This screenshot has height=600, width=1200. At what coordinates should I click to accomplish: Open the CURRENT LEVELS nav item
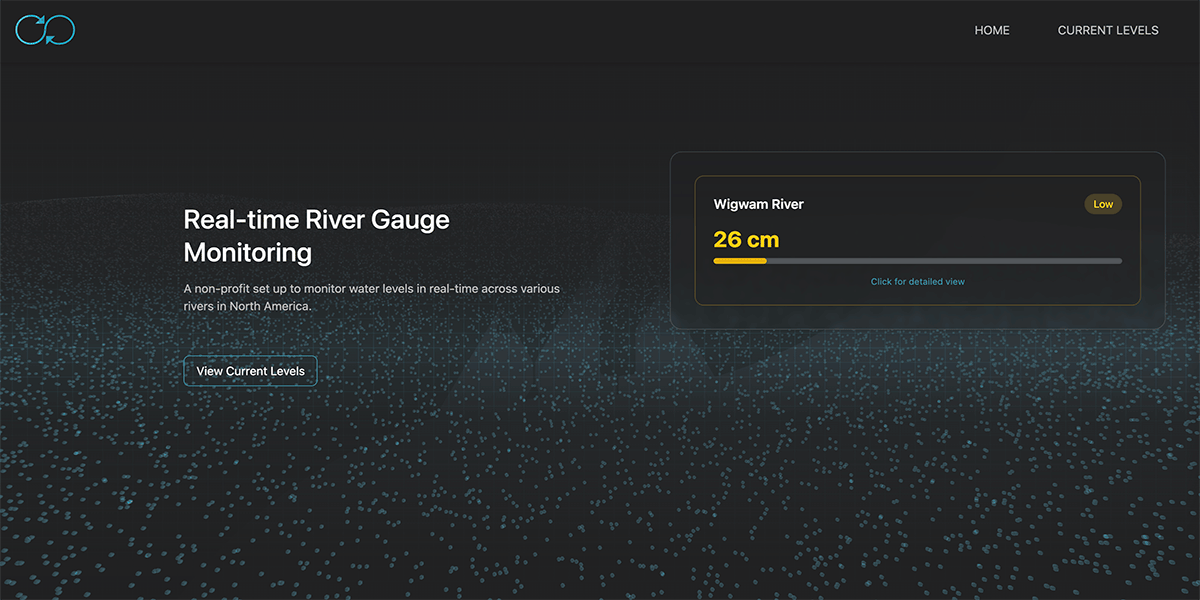(1108, 30)
